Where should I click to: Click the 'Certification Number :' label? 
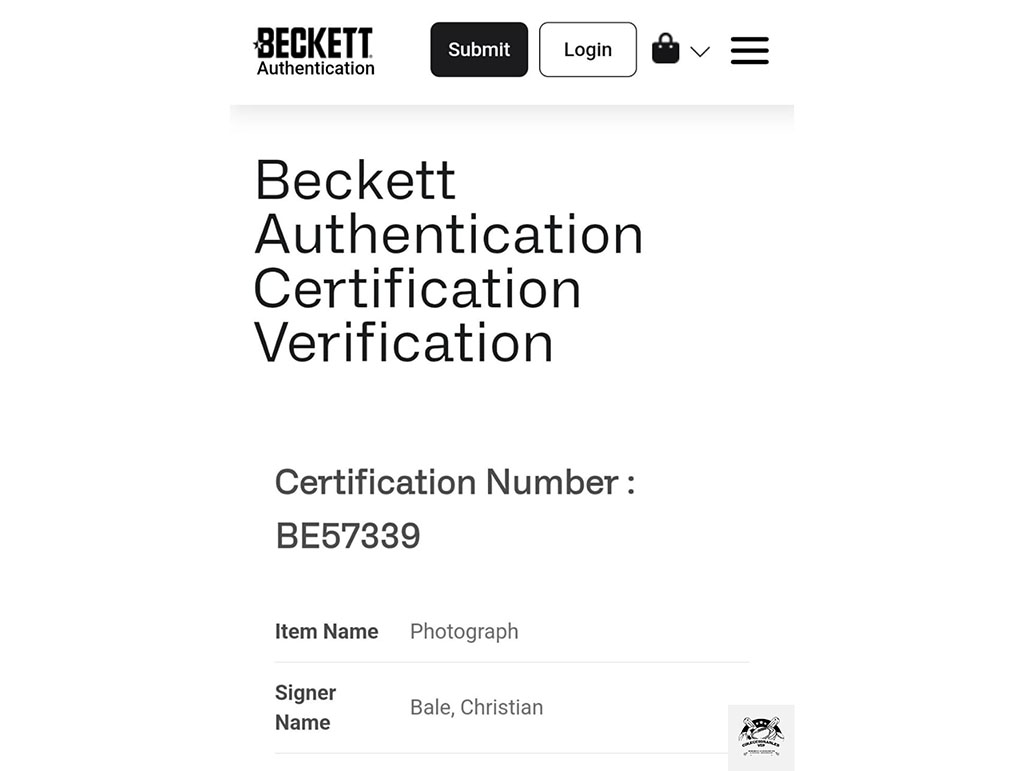click(x=455, y=482)
